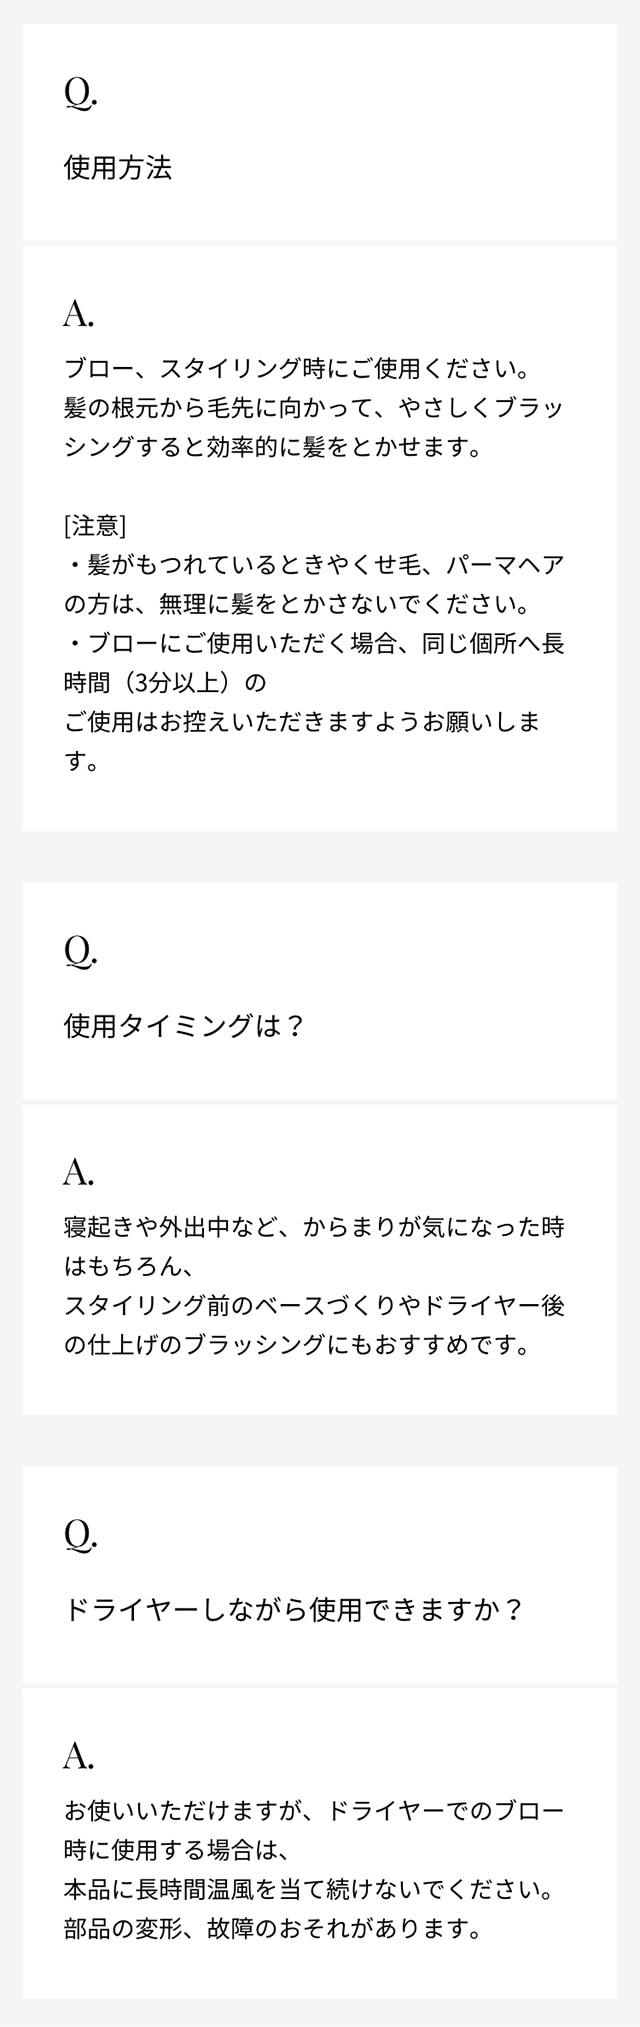Click the 使用方法 question heading
The height and width of the screenshot is (2027, 640).
coord(118,167)
